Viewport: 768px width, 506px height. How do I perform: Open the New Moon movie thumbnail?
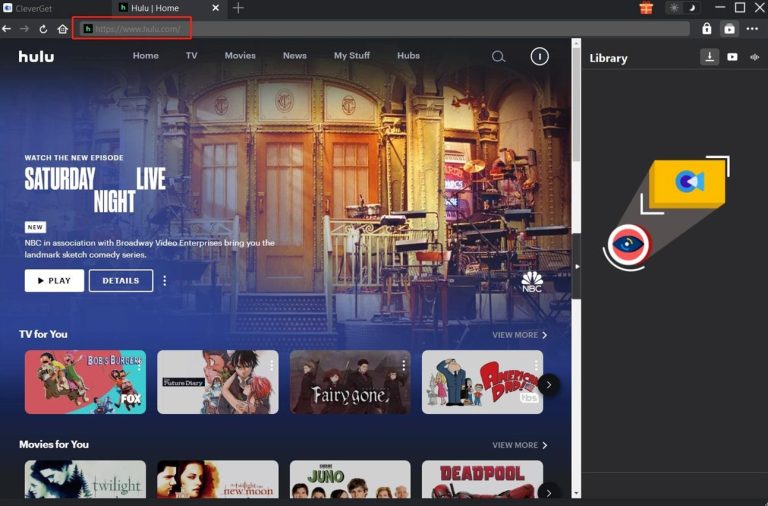[x=217, y=480]
